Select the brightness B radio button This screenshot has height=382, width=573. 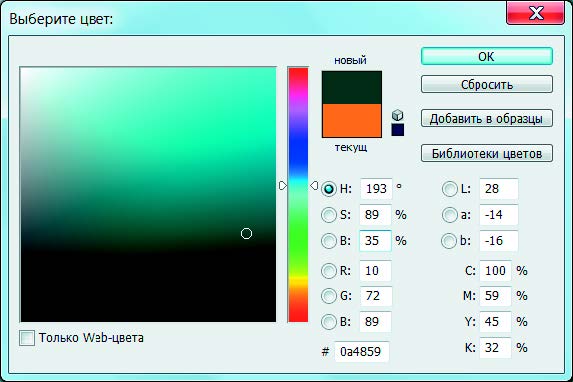click(329, 241)
